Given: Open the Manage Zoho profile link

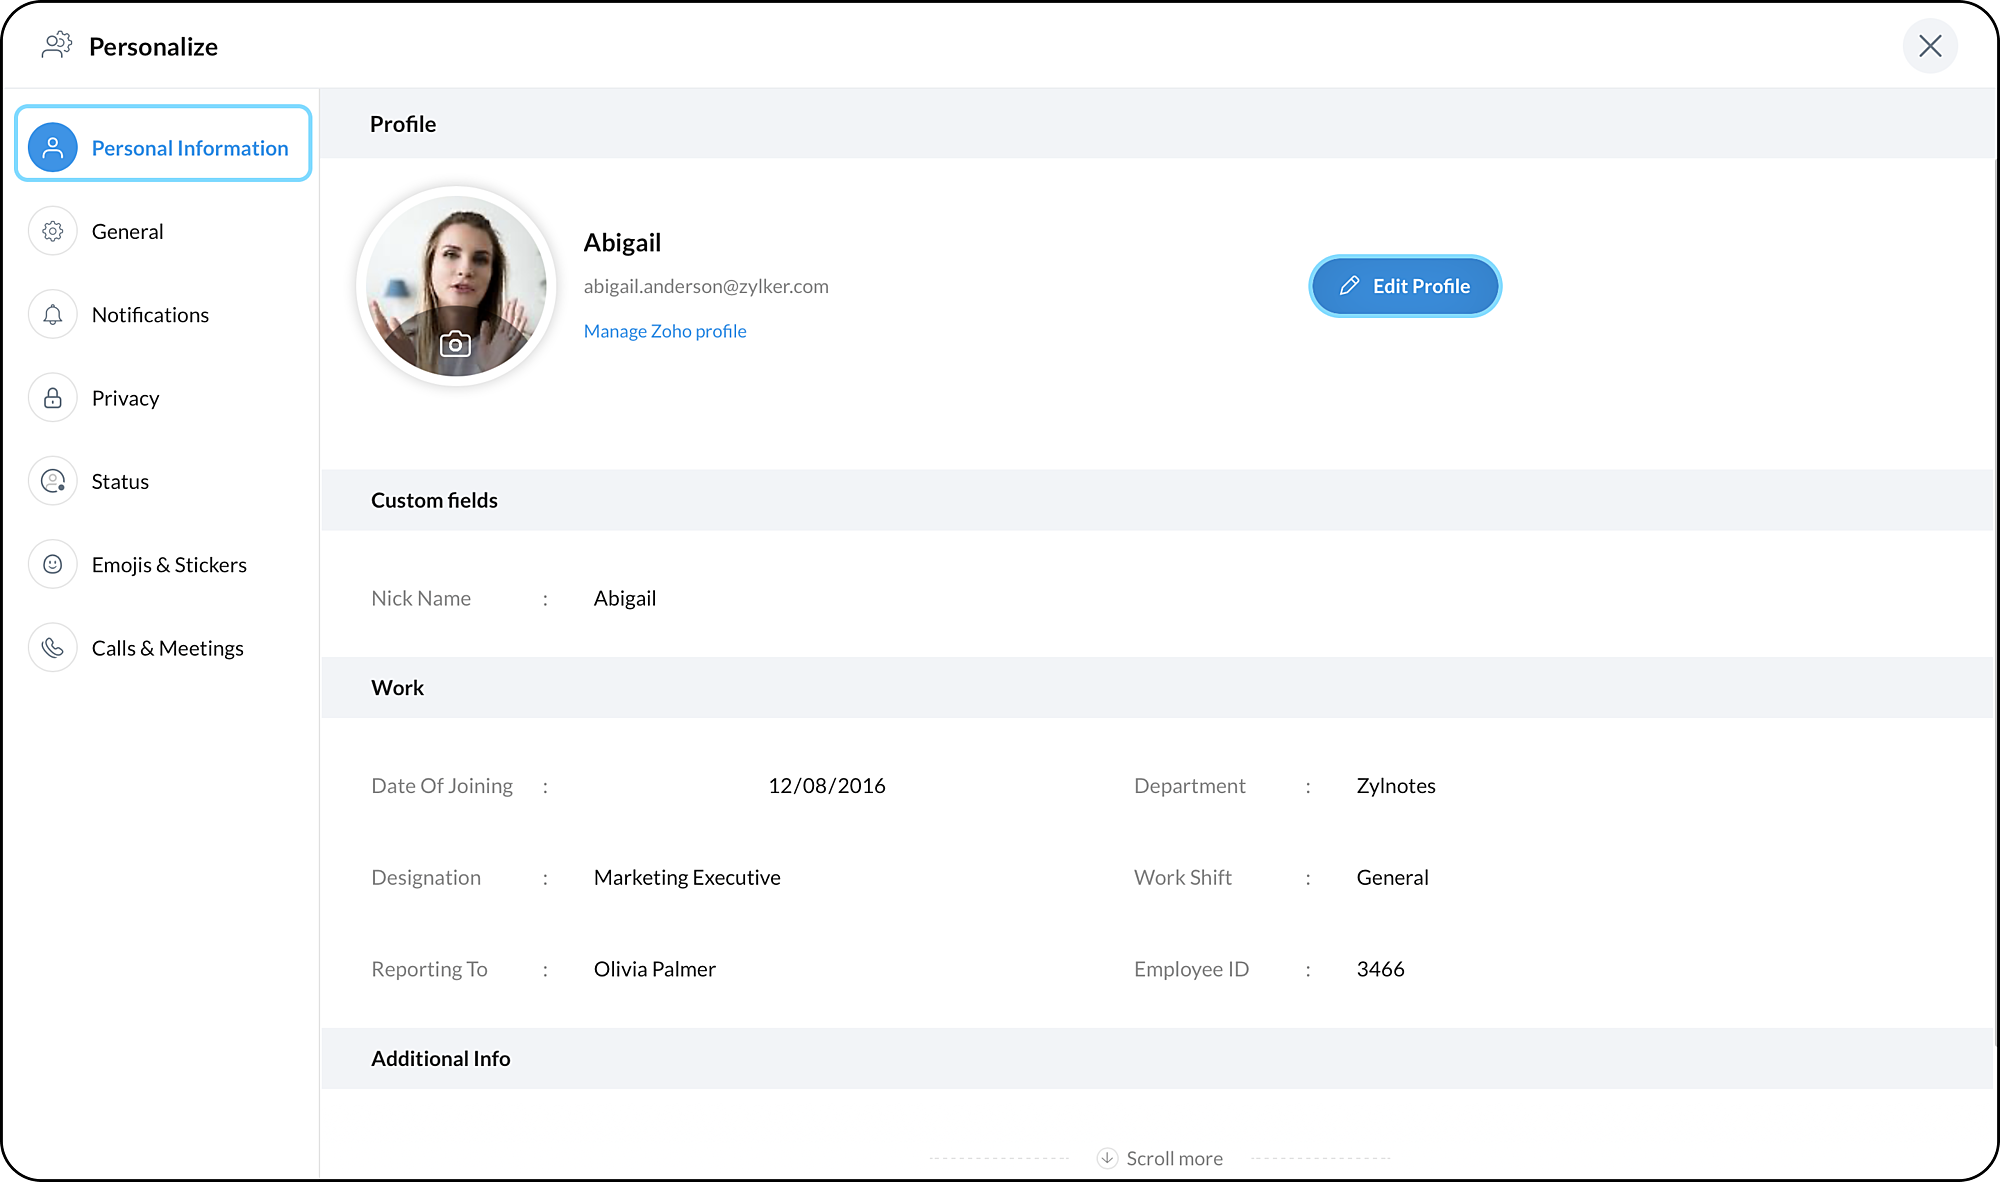Looking at the screenshot, I should coord(665,331).
